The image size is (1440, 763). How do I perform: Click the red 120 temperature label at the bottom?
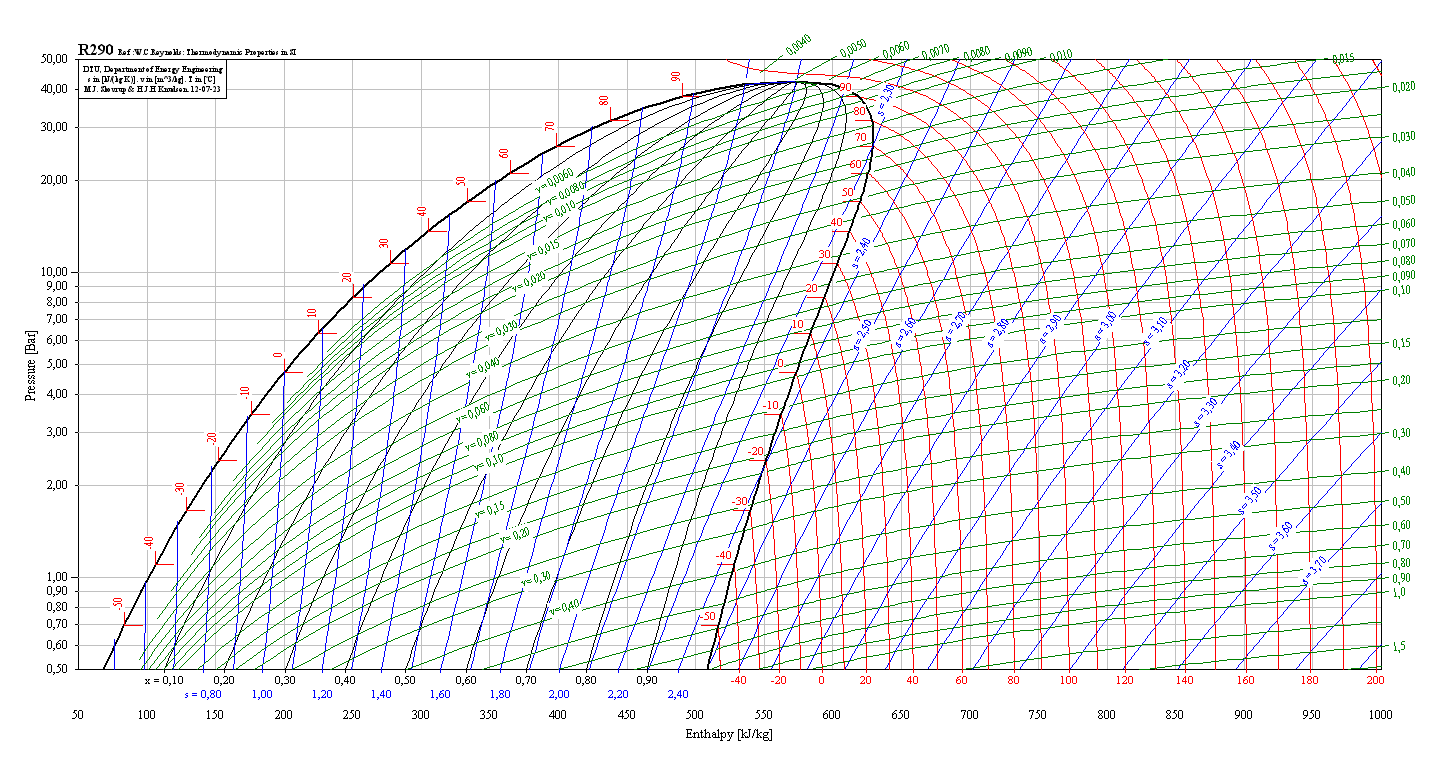pyautogui.click(x=1126, y=681)
